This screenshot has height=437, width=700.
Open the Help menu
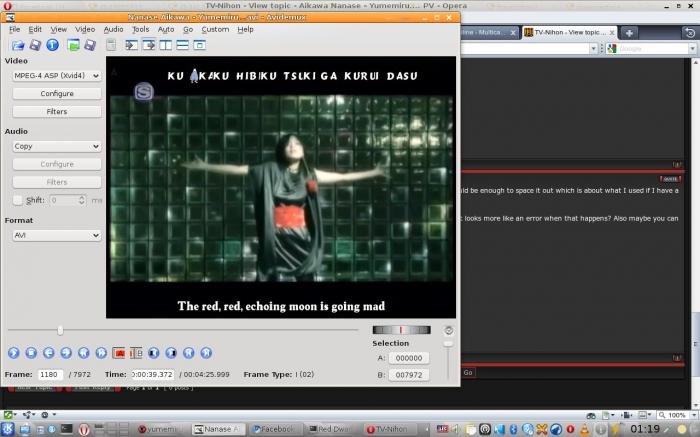(x=245, y=29)
